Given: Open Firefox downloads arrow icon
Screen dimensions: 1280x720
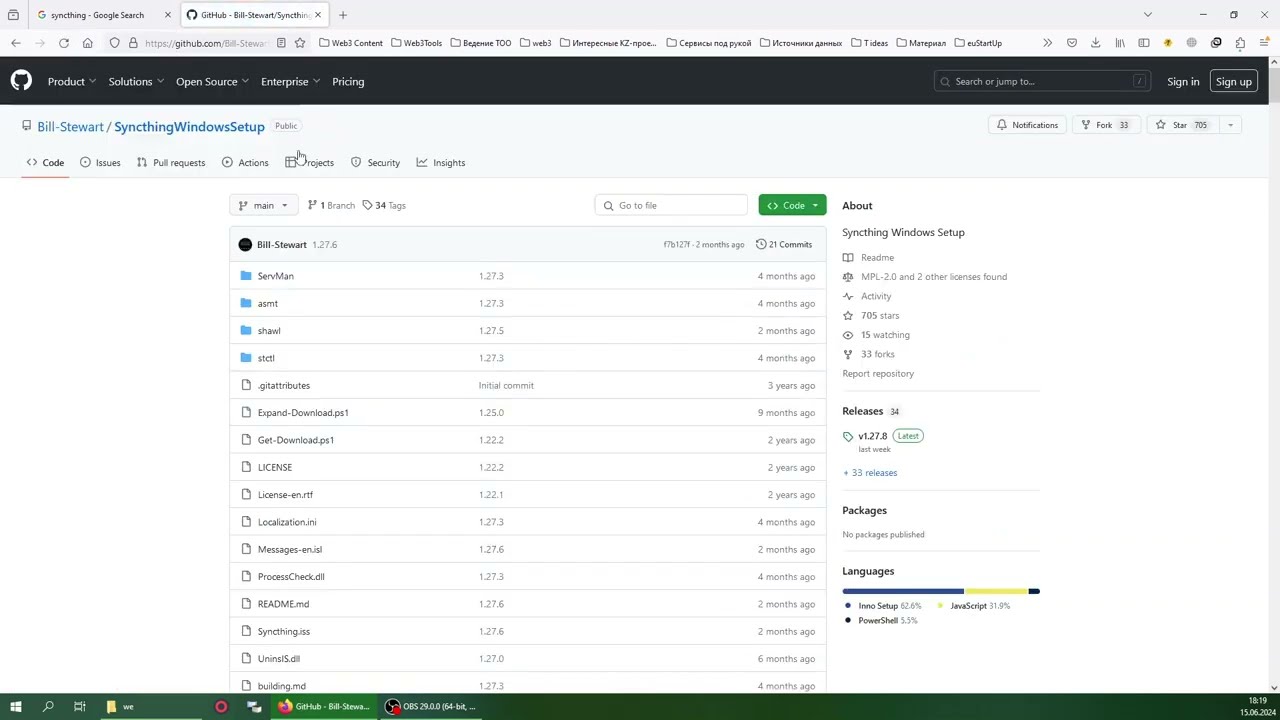Looking at the screenshot, I should 1096,43.
